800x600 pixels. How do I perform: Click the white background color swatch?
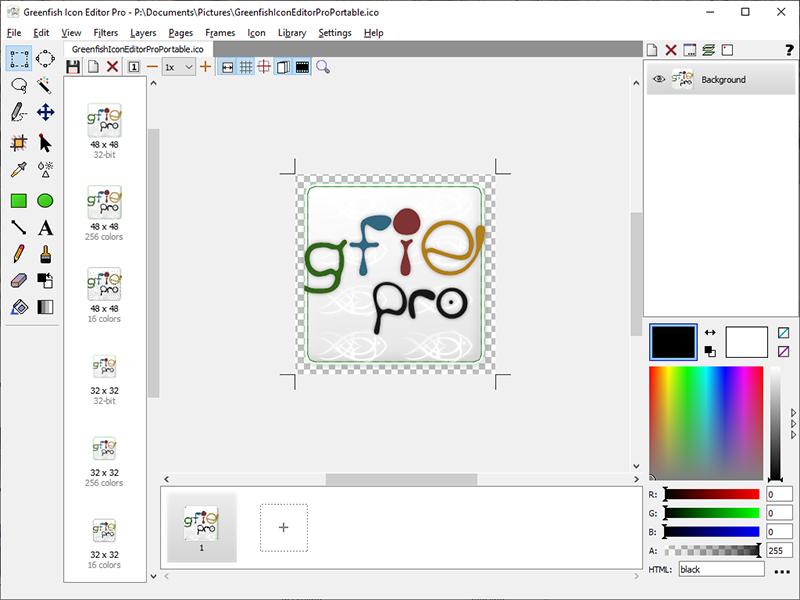746,342
